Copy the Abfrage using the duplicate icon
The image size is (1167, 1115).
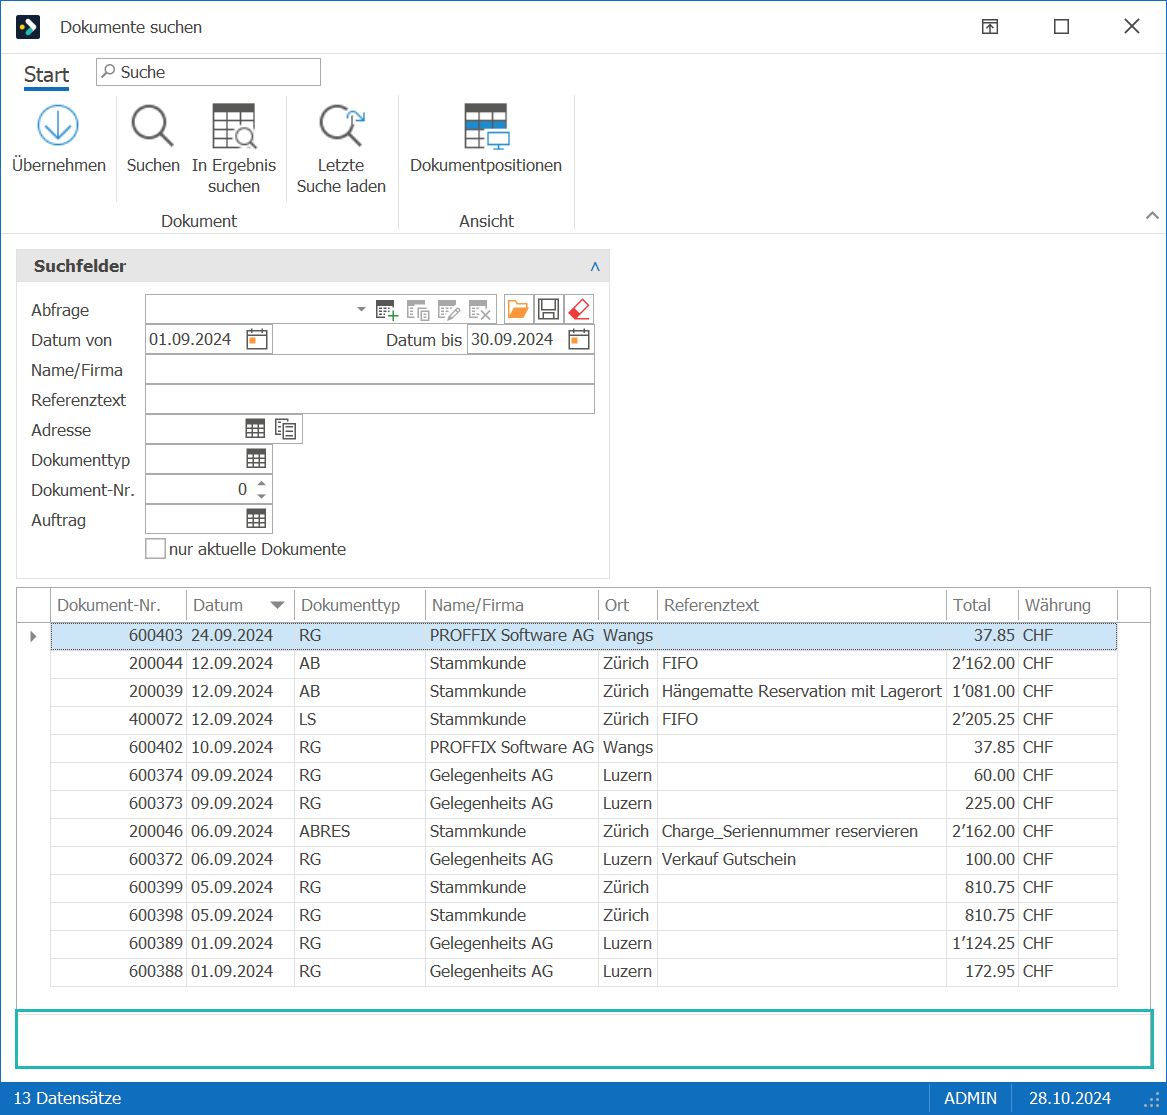tap(418, 310)
